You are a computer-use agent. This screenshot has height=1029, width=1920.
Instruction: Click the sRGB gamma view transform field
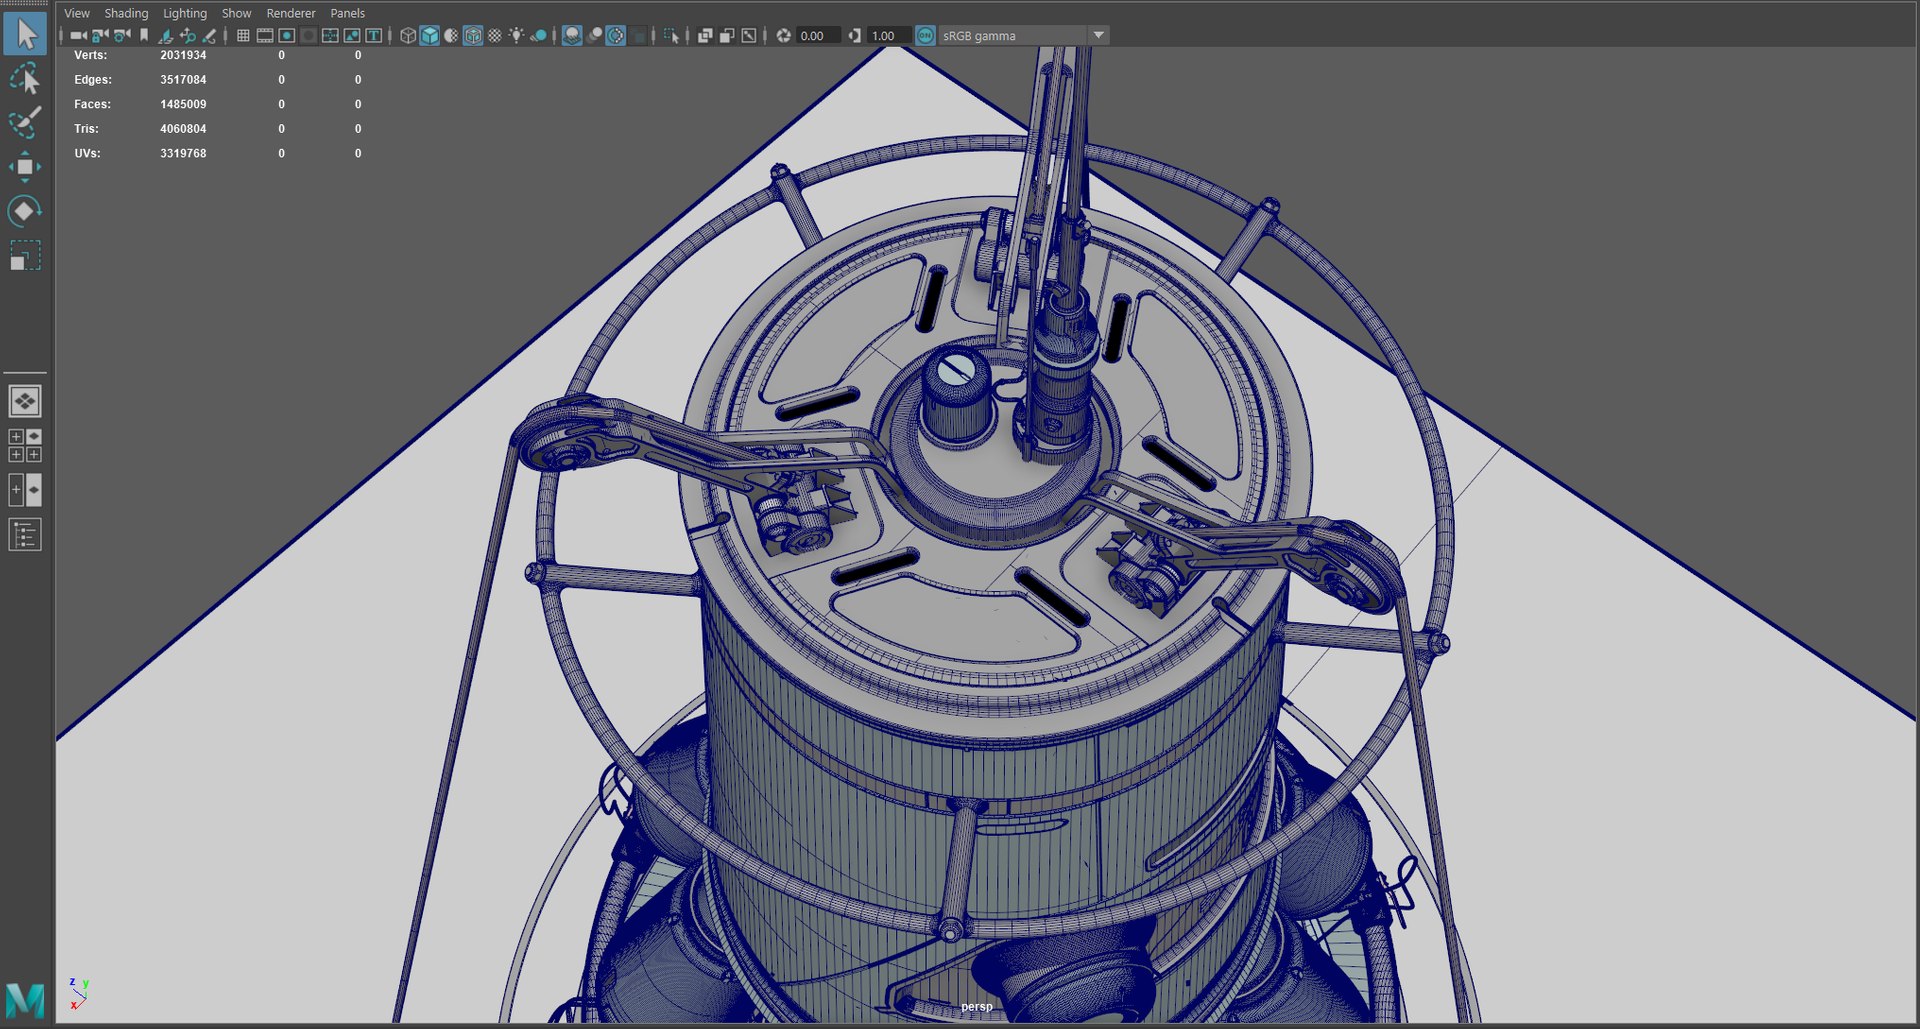[1013, 35]
